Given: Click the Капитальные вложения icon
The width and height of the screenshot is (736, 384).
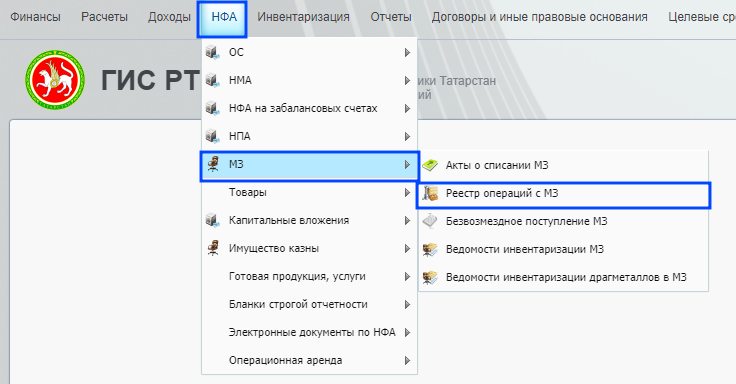Looking at the screenshot, I should click(213, 220).
